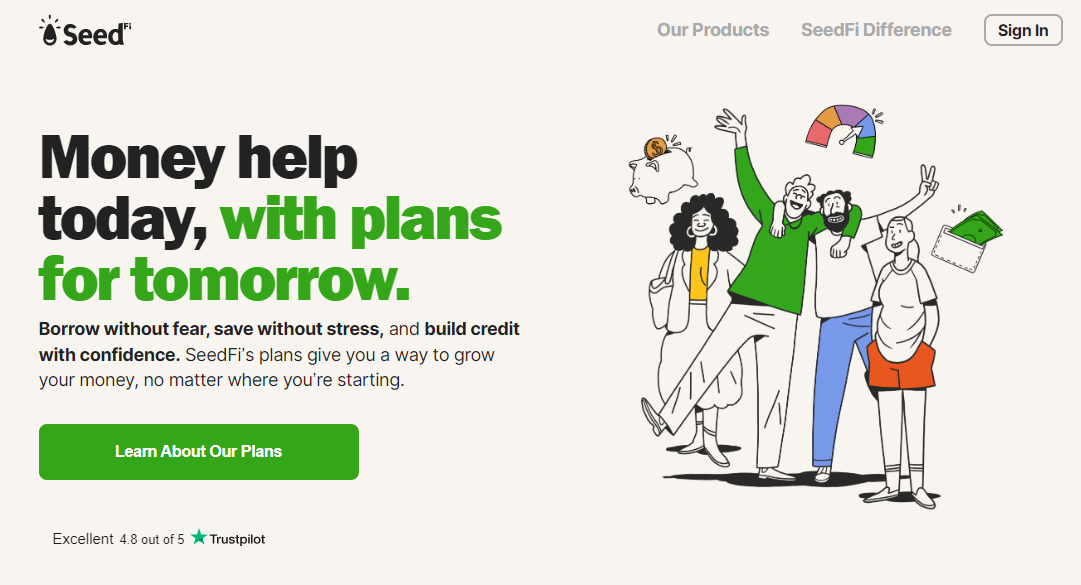Click the green 'for tomorrow.' heading text
Screen dimensions: 1081x585
(x=225, y=280)
